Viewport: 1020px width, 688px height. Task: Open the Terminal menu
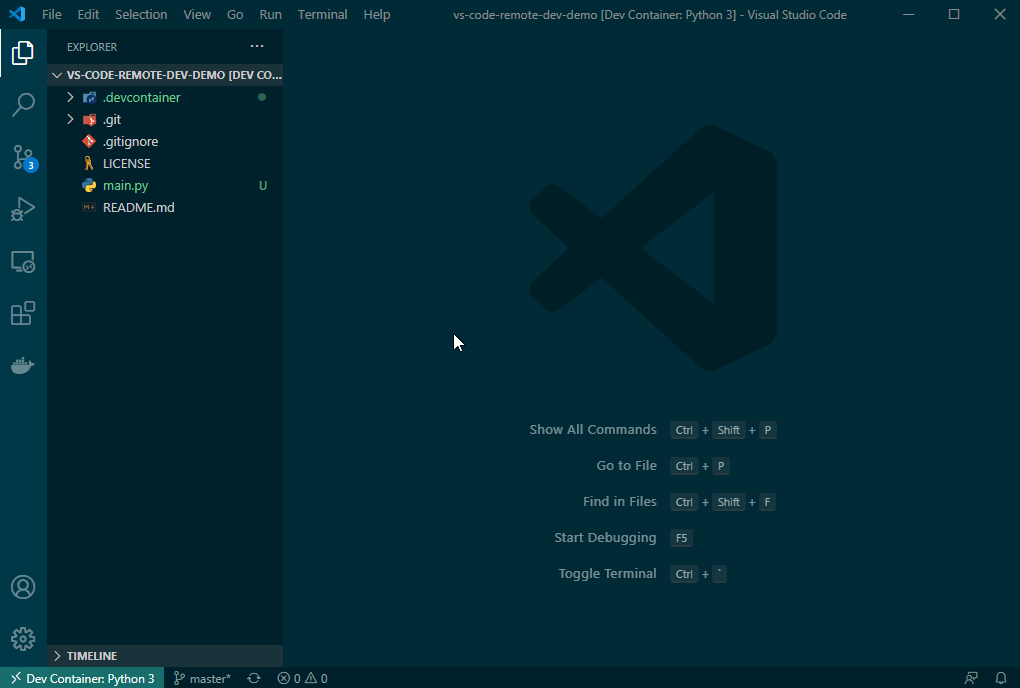(322, 14)
